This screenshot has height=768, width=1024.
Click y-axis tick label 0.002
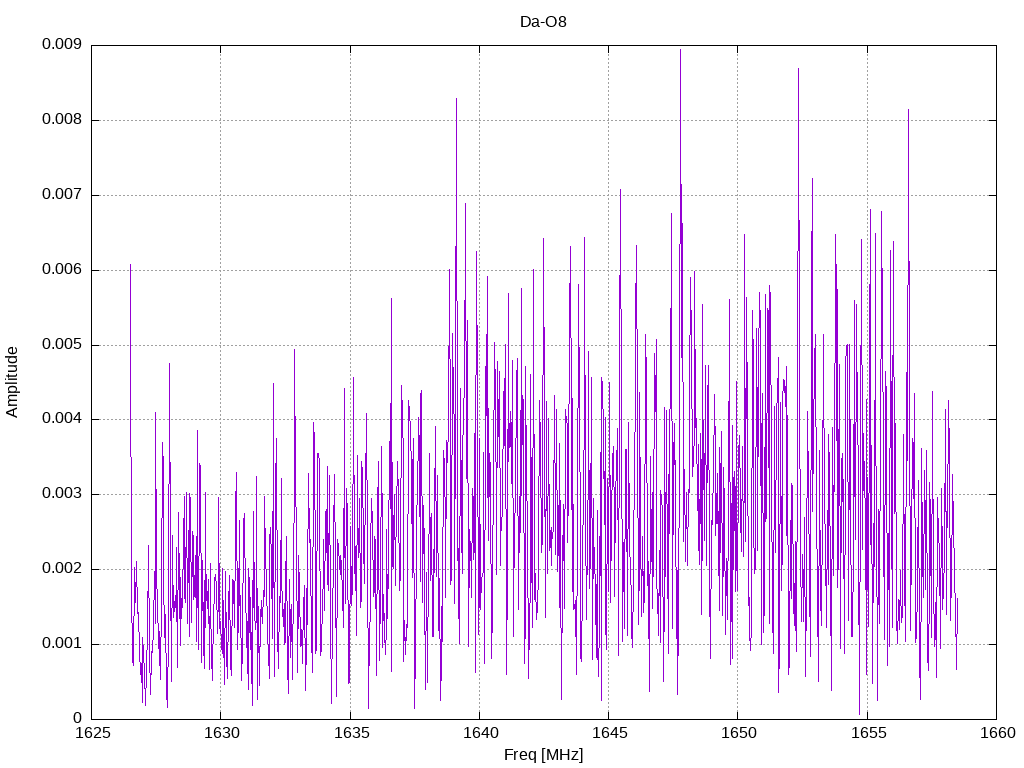62,569
